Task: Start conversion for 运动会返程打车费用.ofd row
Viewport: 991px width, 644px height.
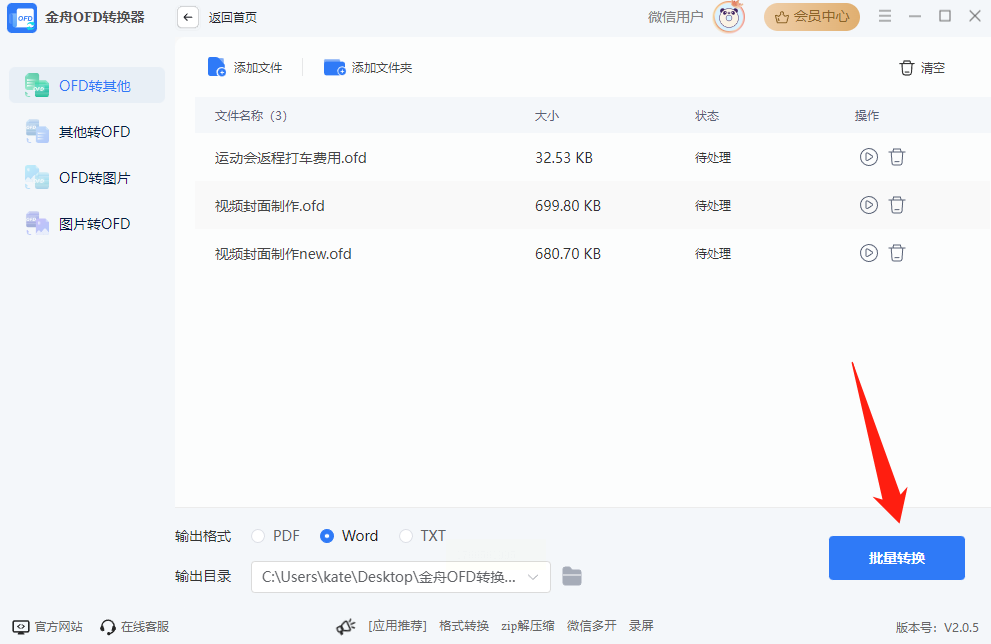Action: (x=868, y=157)
